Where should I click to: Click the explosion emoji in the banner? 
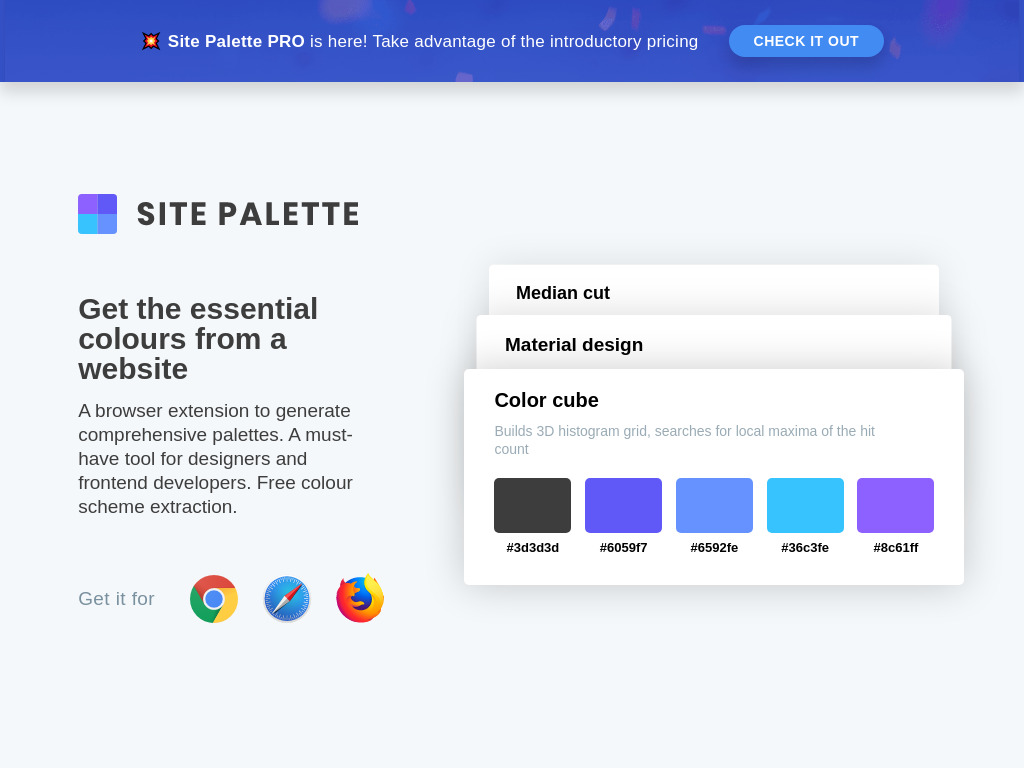(151, 41)
